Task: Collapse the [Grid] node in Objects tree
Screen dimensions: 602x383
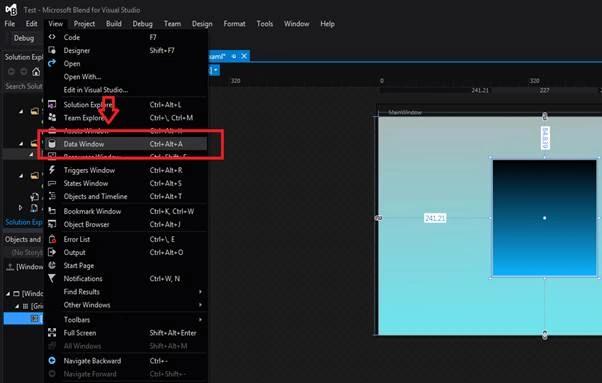Action: pyautogui.click(x=17, y=306)
